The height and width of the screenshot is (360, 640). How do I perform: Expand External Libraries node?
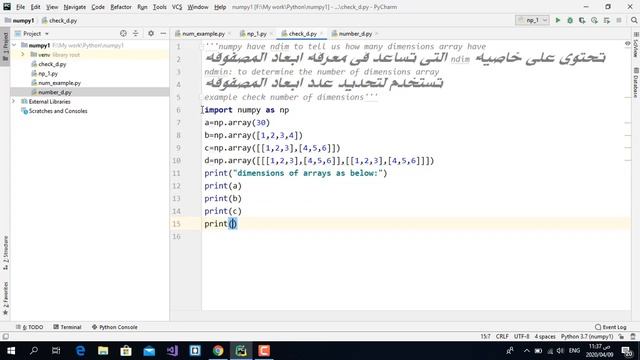(x=13, y=101)
